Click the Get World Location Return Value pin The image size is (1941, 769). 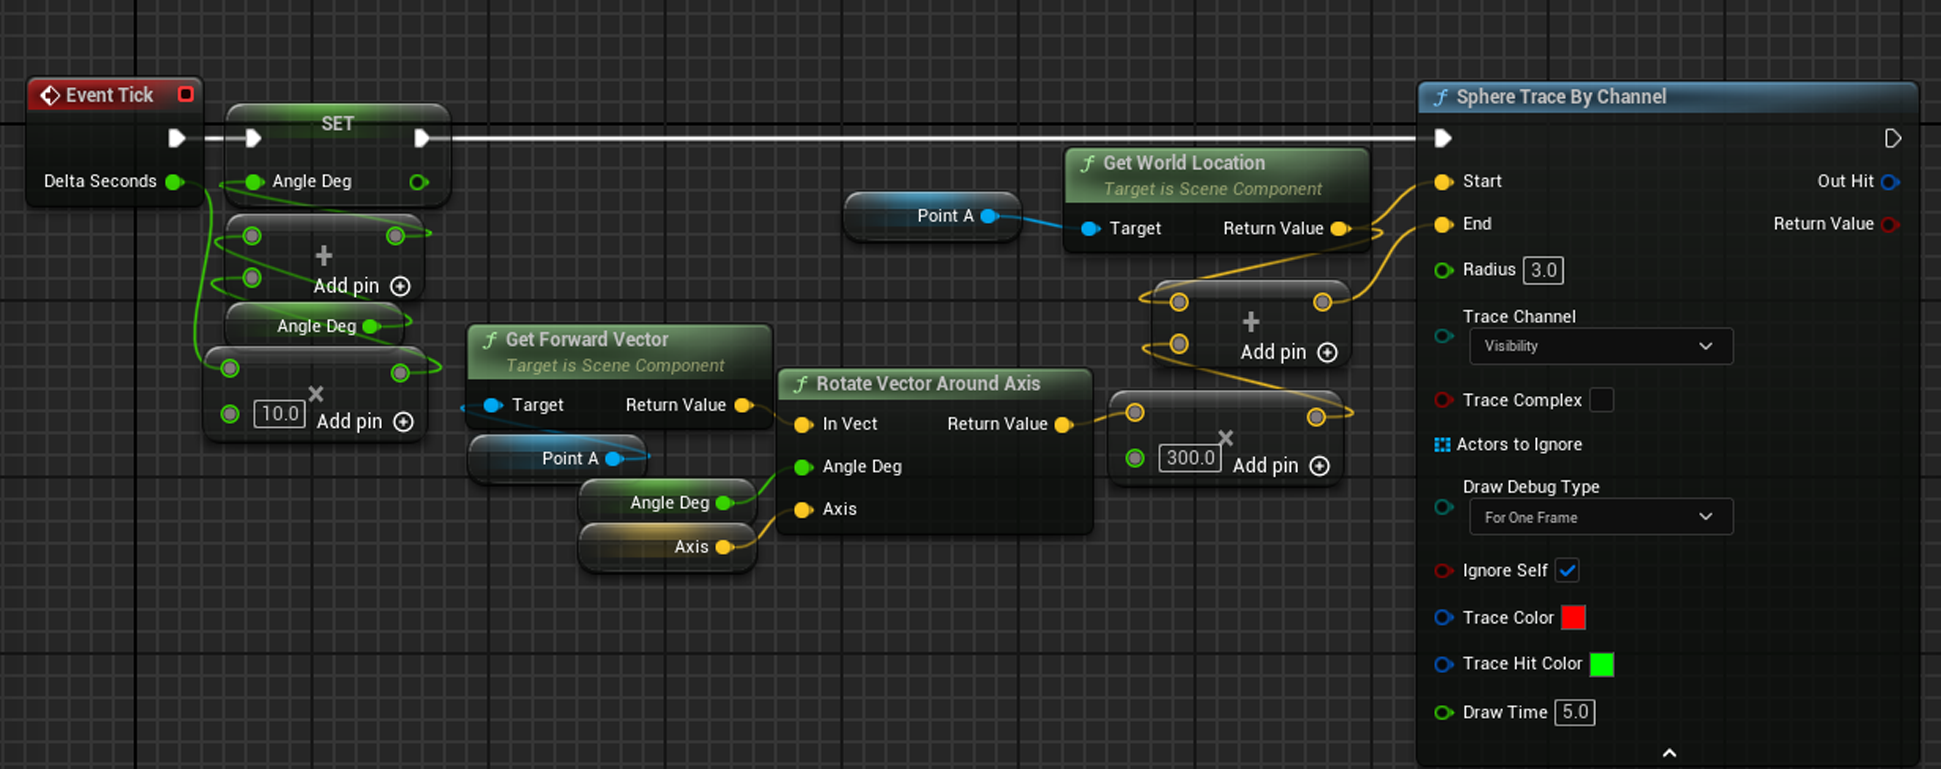tap(1339, 229)
